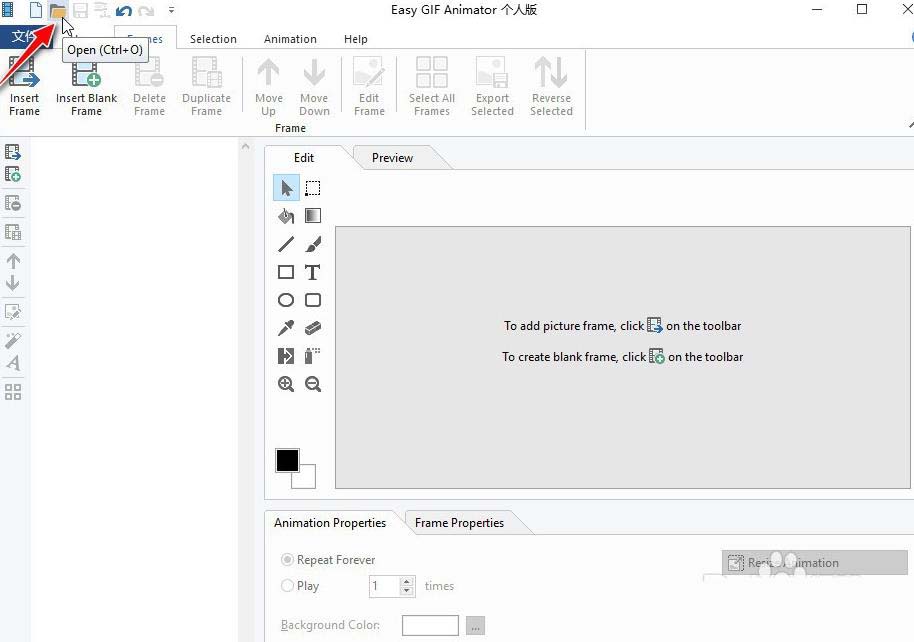This screenshot has height=642, width=914.
Task: Click Export Selected in the ribbon
Action: [x=493, y=87]
